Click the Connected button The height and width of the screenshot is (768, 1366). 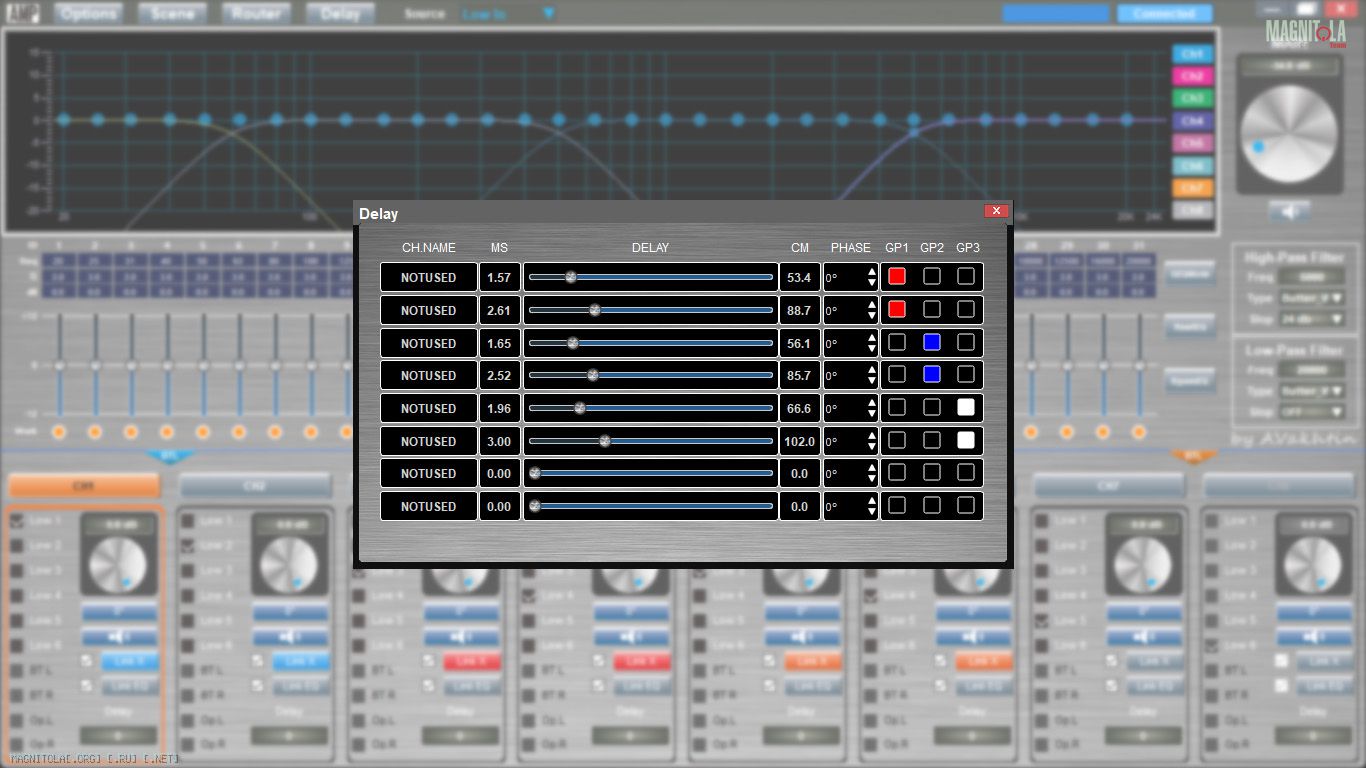click(x=1165, y=13)
